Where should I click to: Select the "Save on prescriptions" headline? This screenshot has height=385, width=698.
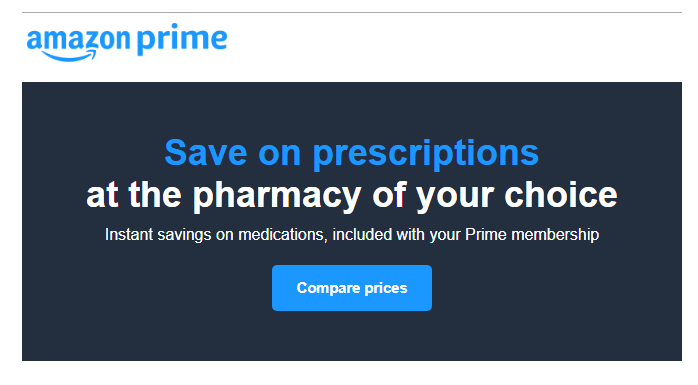352,153
